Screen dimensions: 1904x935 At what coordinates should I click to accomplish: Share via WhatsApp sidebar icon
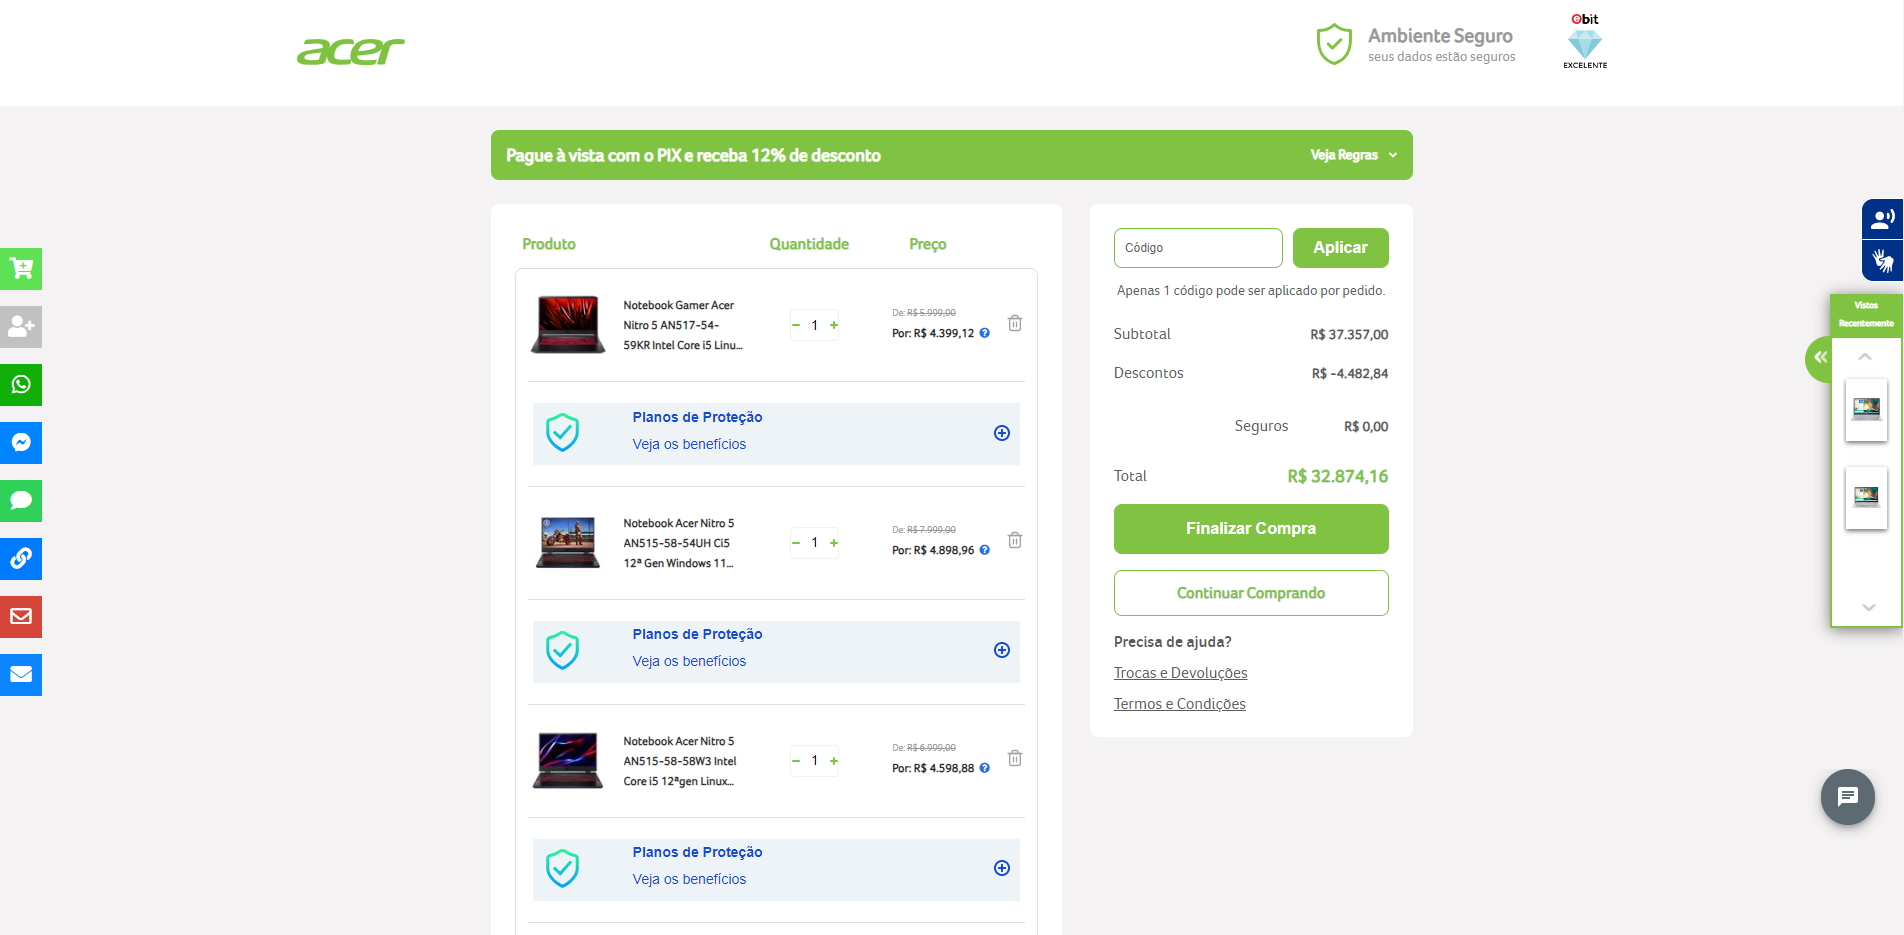click(21, 384)
